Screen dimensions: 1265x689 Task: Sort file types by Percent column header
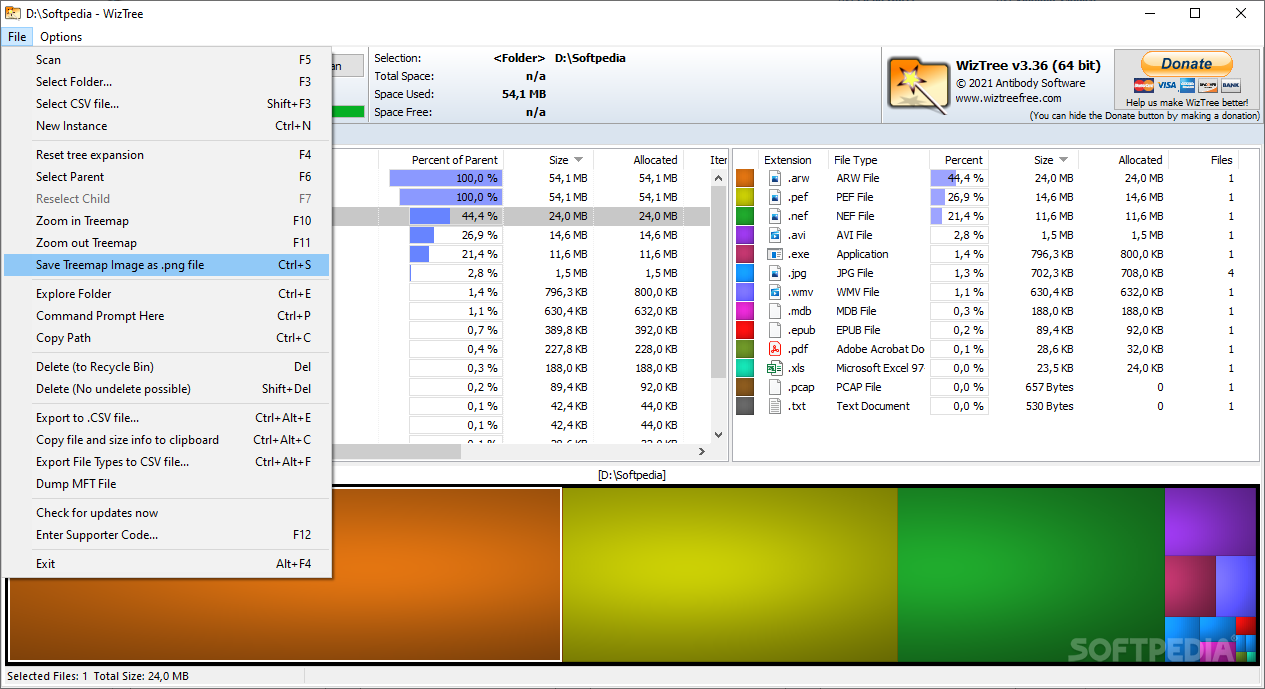click(959, 160)
